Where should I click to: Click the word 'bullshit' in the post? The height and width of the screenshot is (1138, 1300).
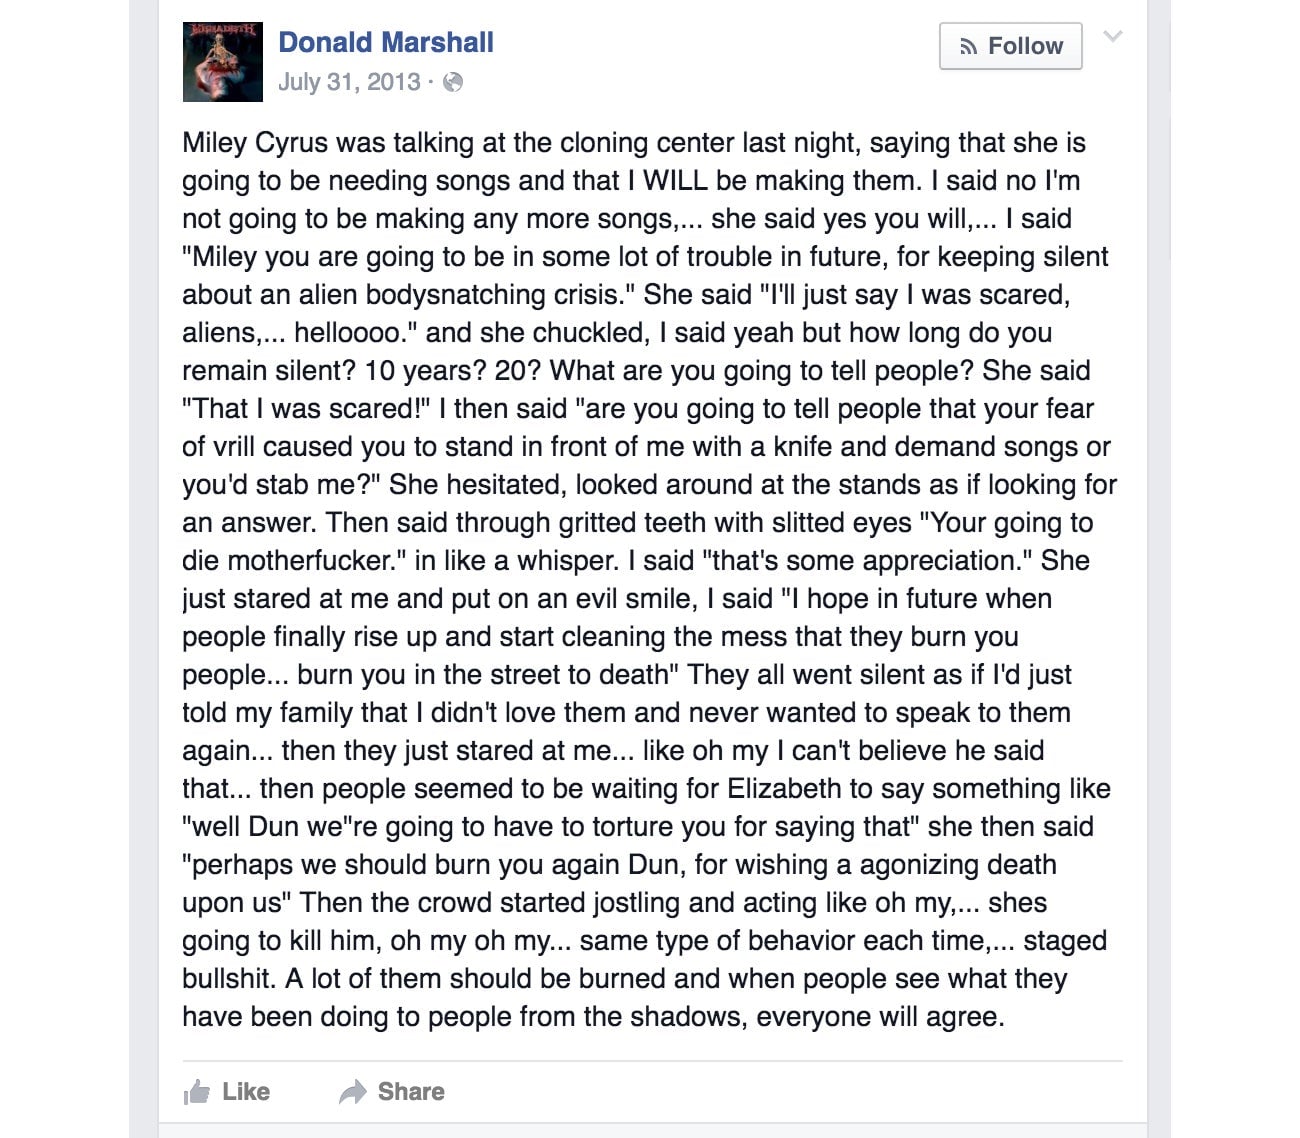[x=228, y=979]
